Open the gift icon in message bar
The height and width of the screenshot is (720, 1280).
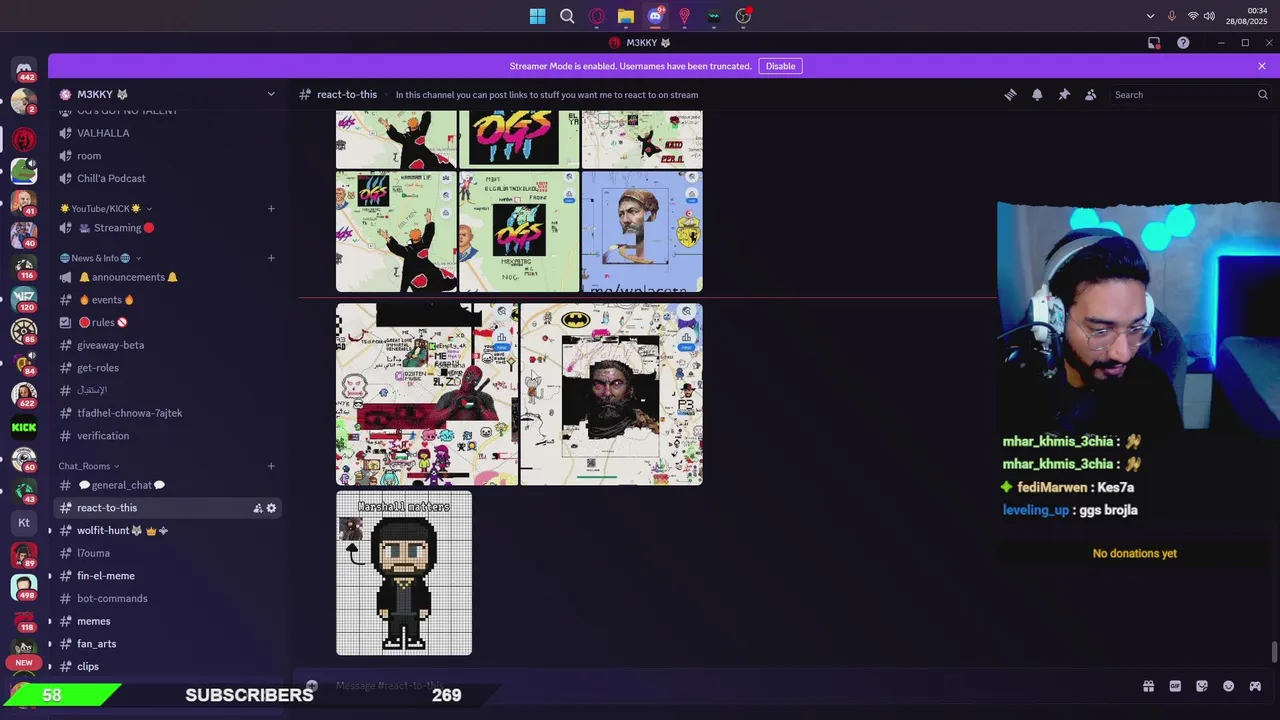[x=1148, y=686]
